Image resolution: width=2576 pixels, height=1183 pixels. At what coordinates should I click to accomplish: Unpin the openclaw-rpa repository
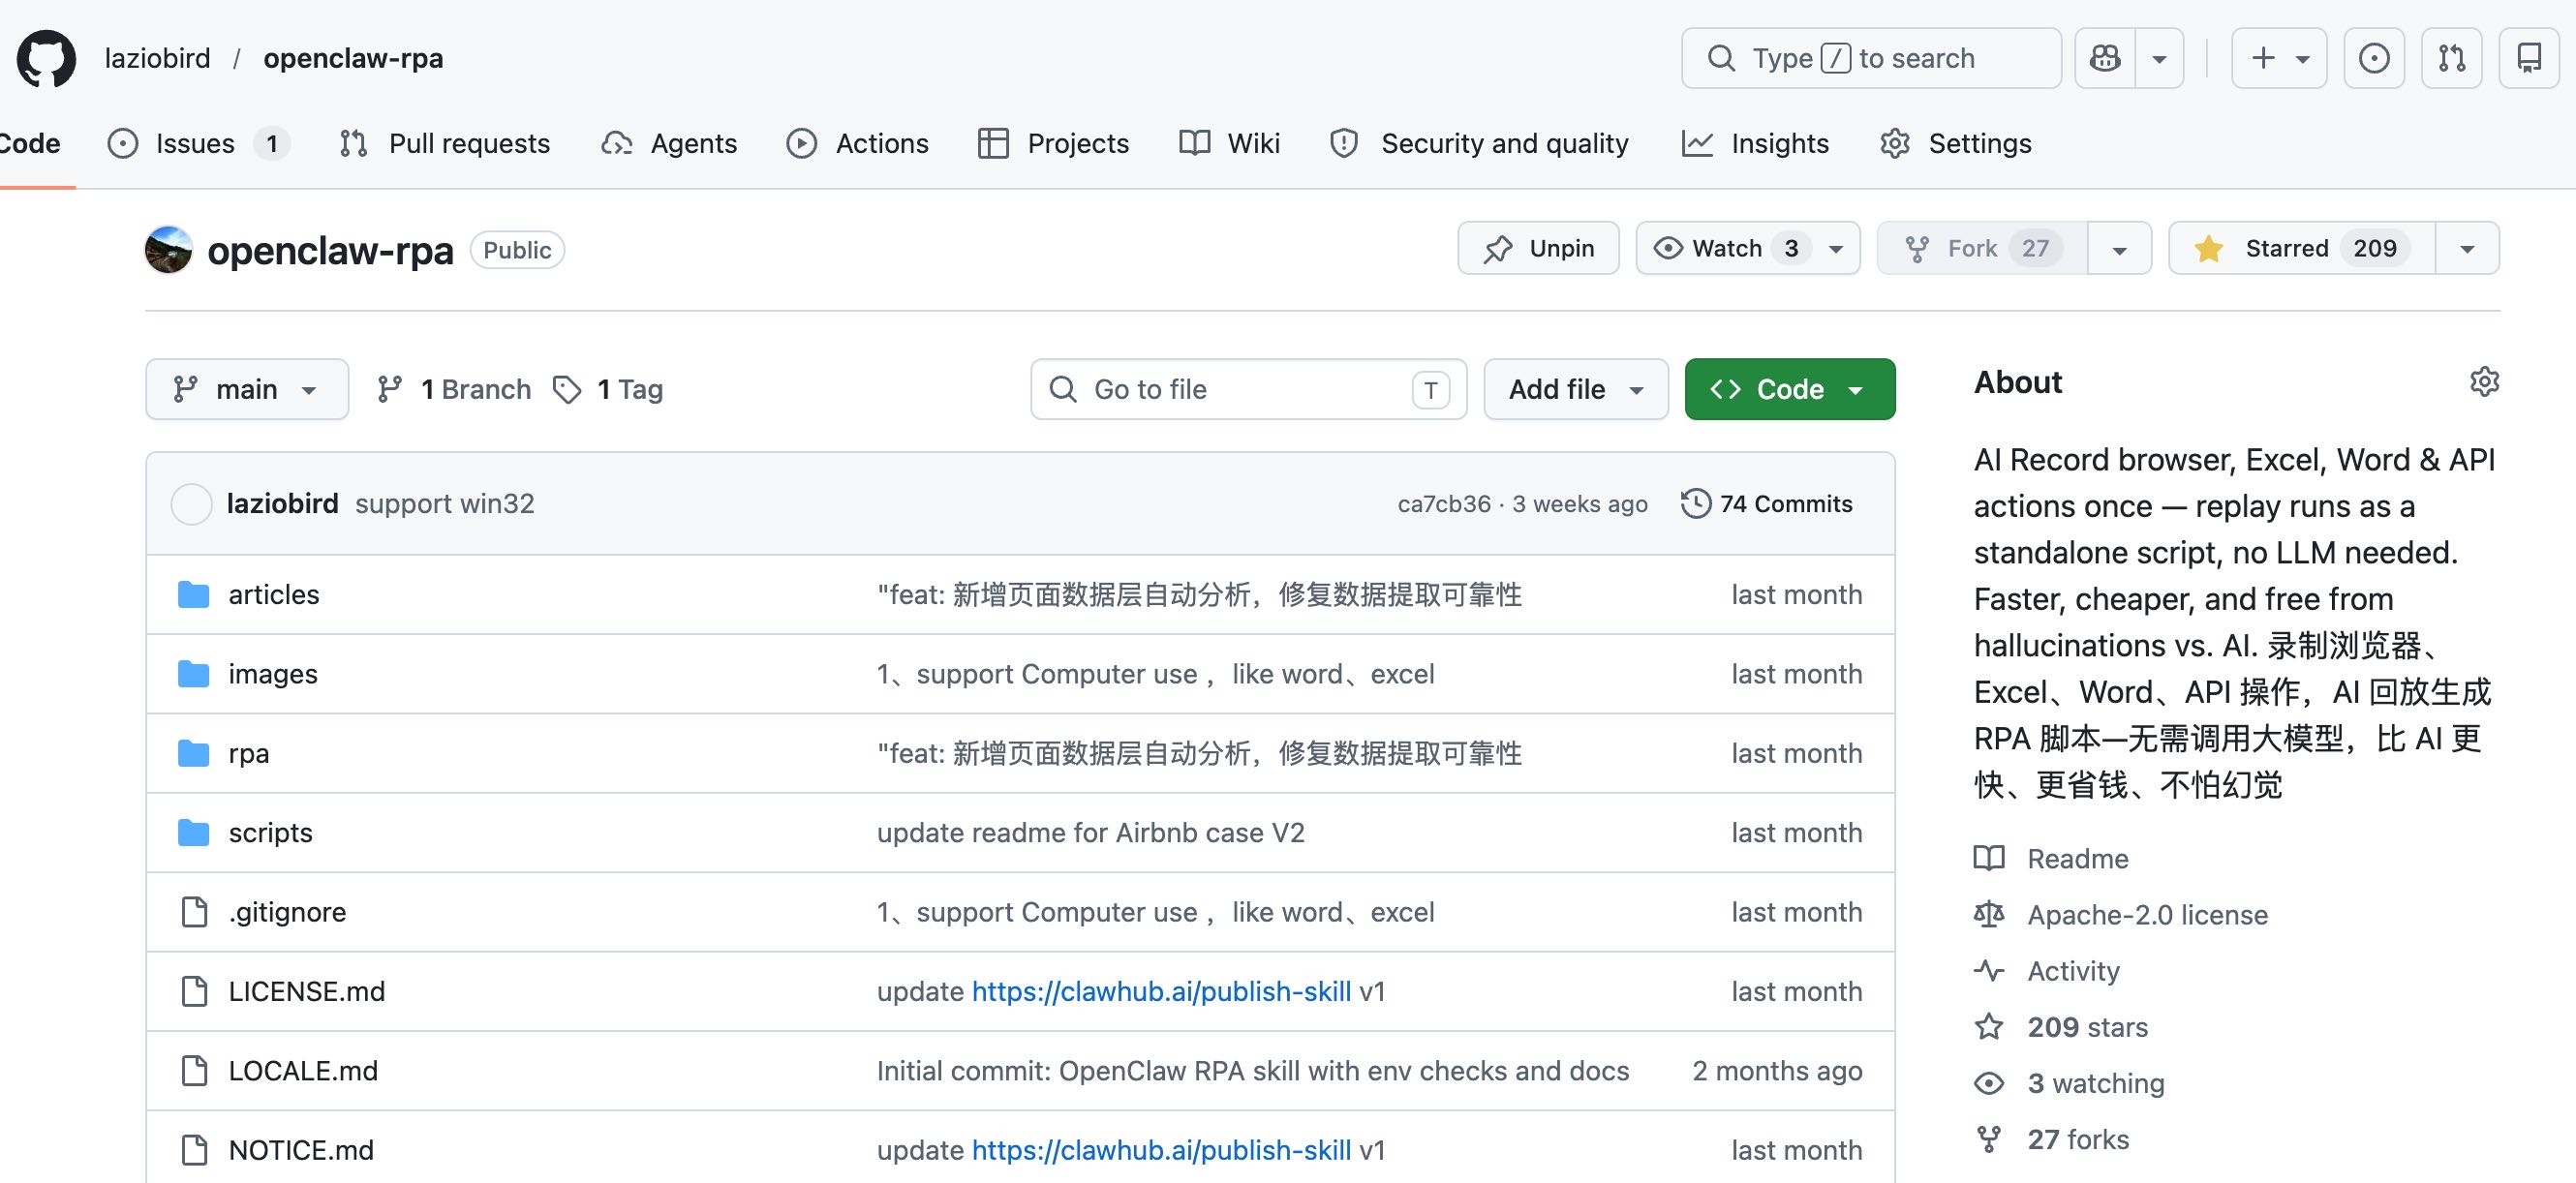1538,248
